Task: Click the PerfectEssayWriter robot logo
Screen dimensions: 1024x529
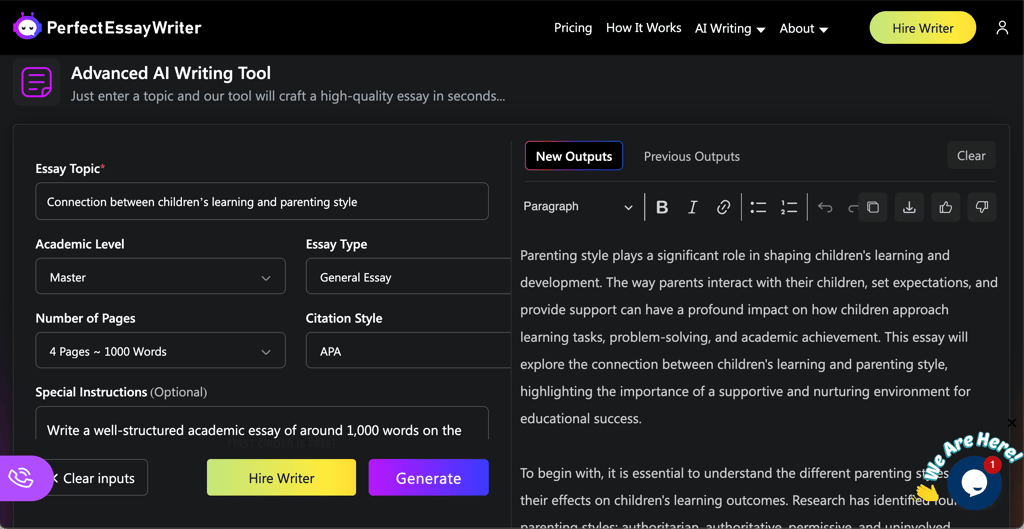Action: point(27,27)
